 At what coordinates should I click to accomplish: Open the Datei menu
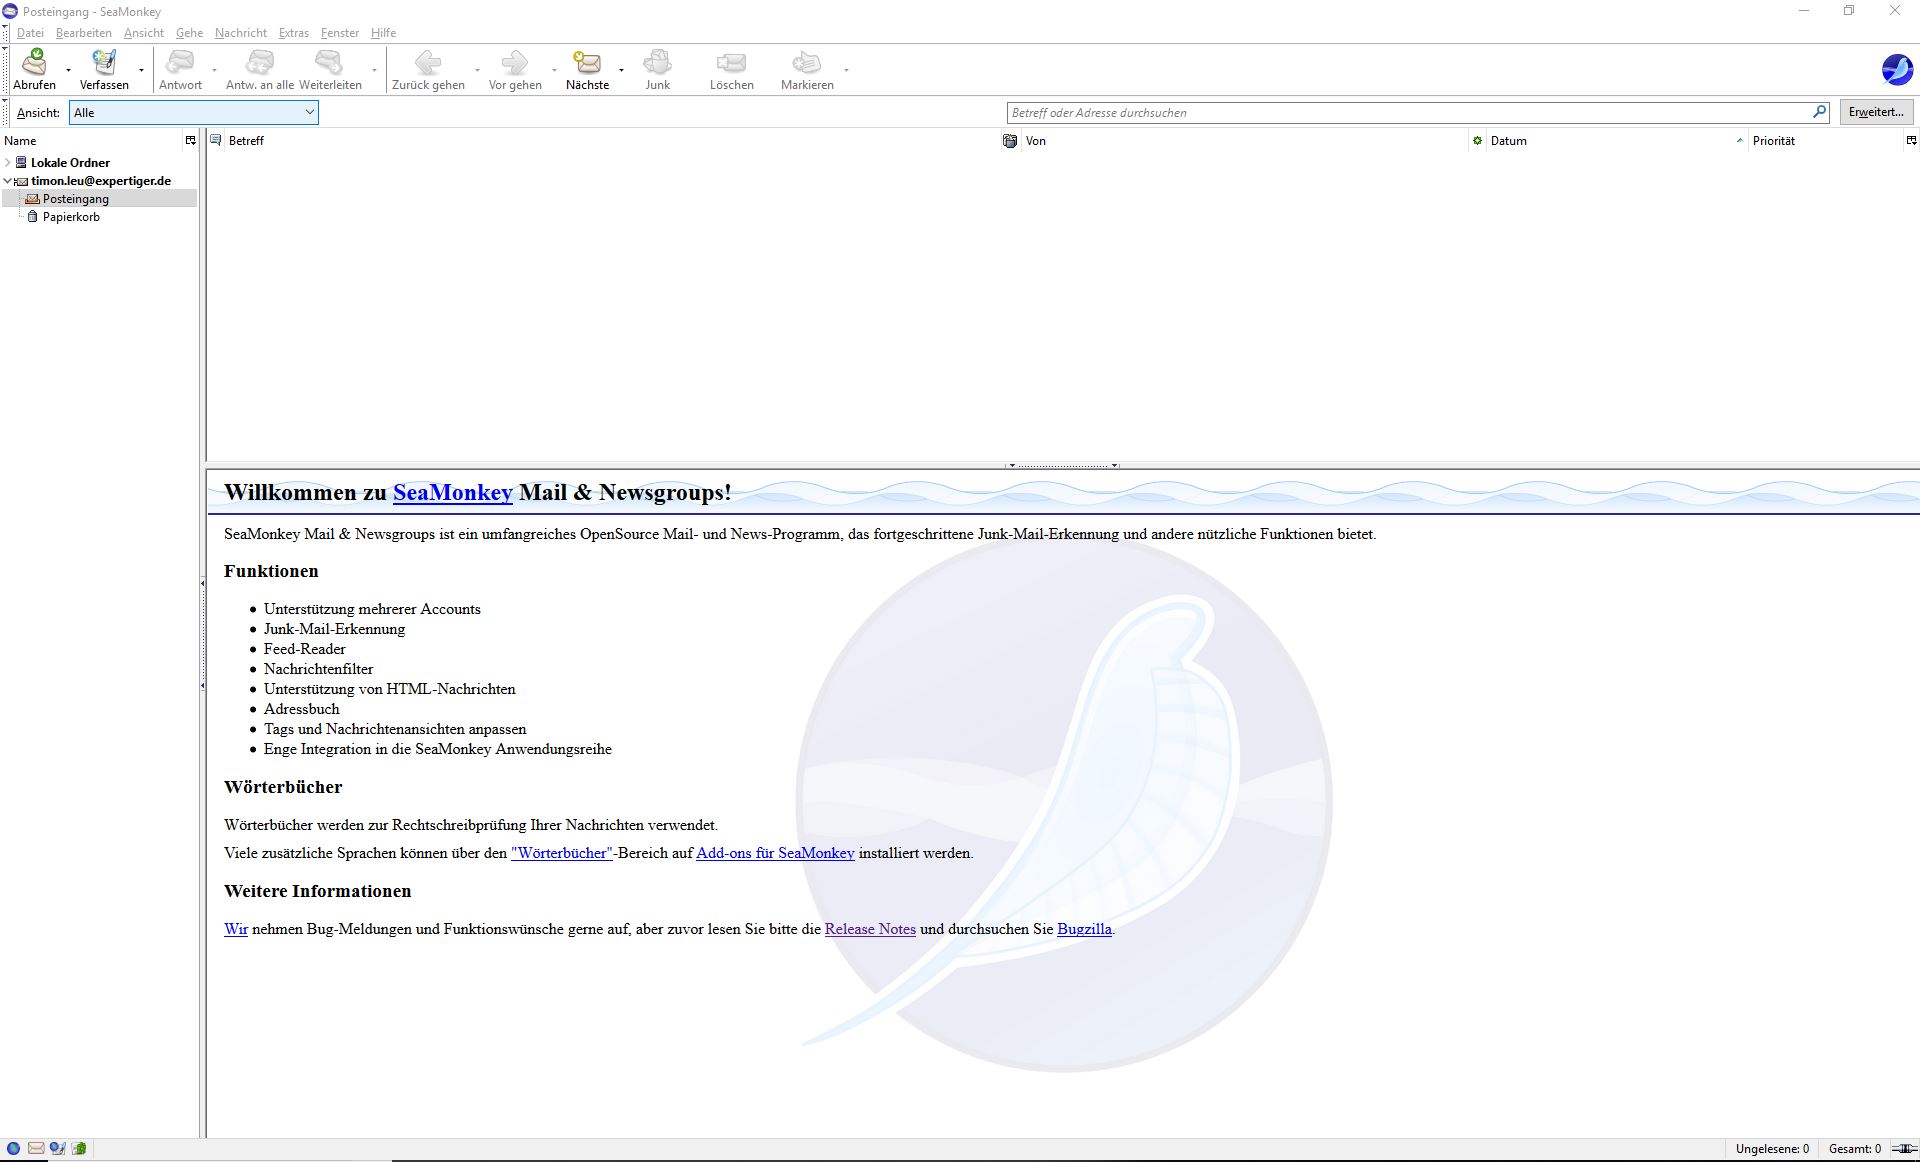(30, 33)
